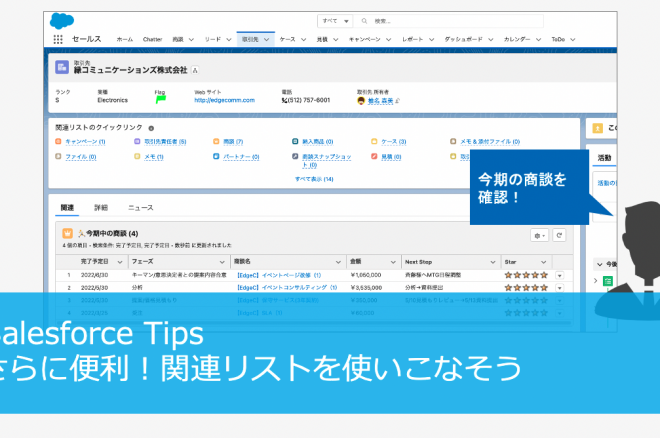Screen dimensions: 660x438
Task: Click the Salesforce cloud logo
Action: tap(62, 21)
